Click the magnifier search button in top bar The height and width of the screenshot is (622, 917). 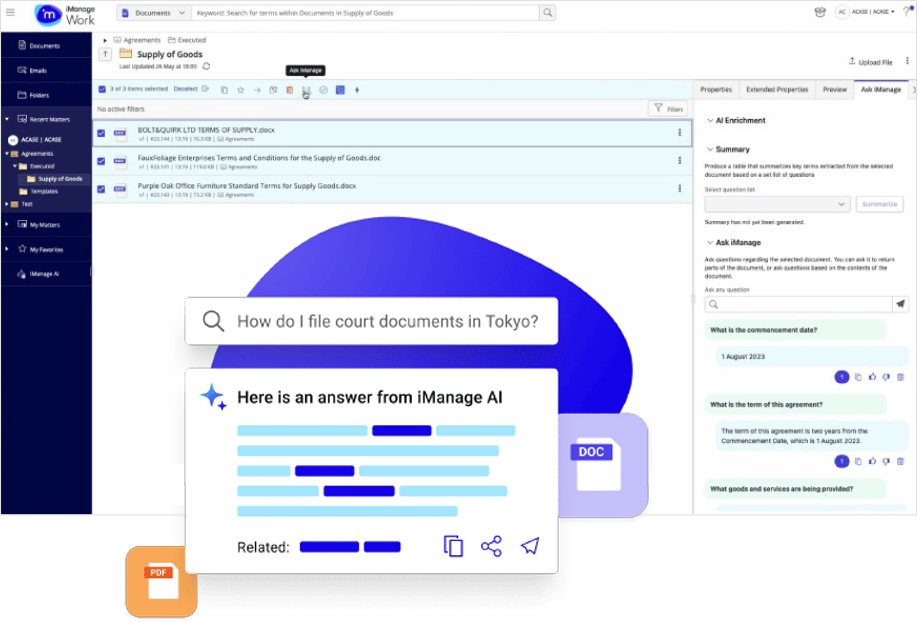[547, 12]
